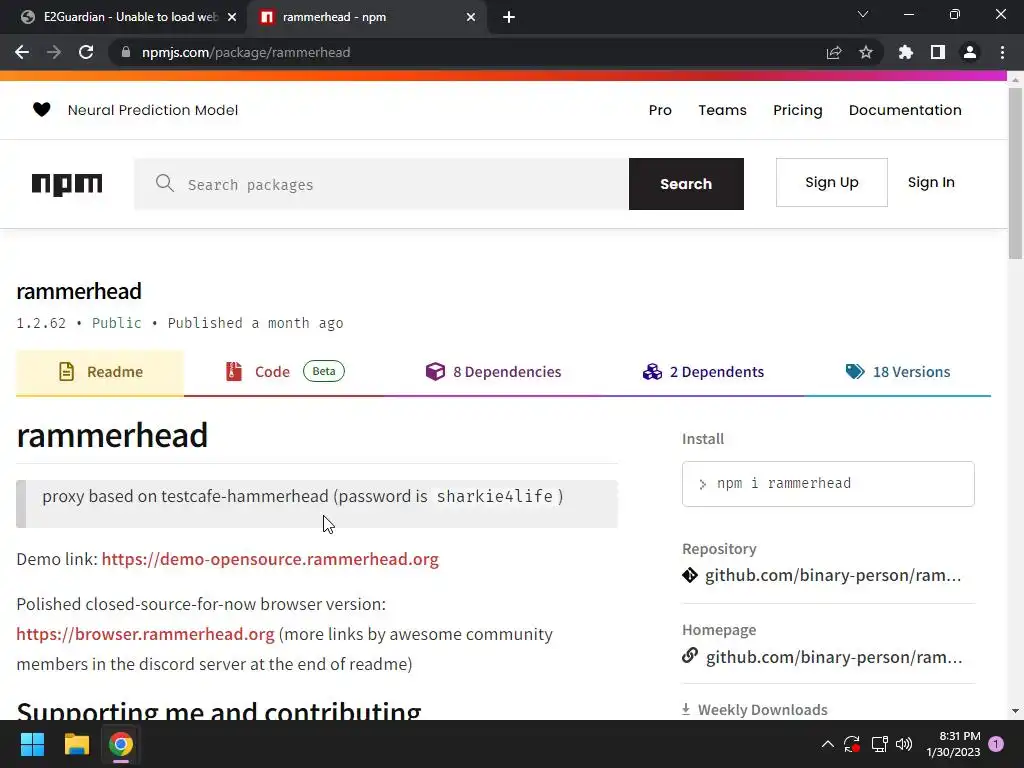Open browser.rammerhead.org link
The height and width of the screenshot is (768, 1024).
(x=145, y=634)
